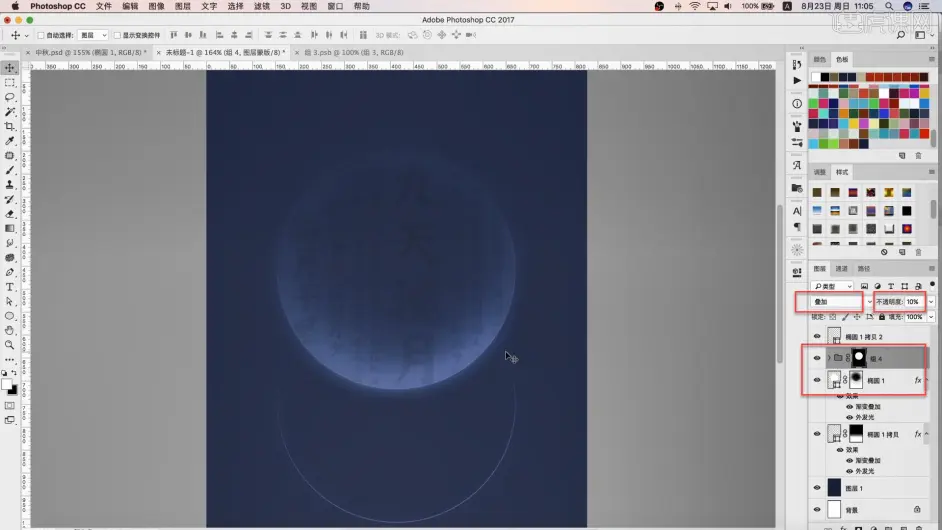Toggle 外发光 effect under 椭圆 1 拷贝

(849, 471)
